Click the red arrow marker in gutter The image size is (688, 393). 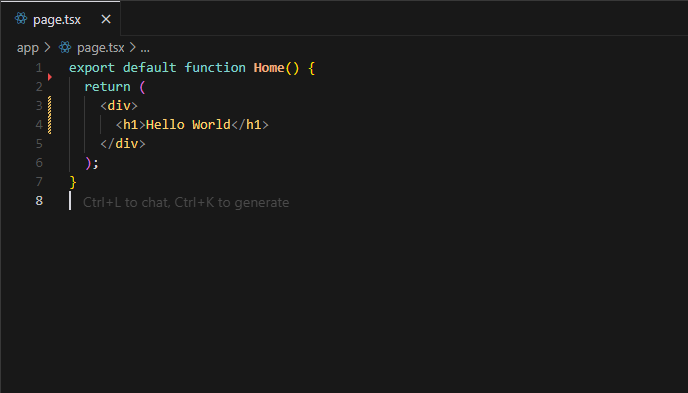(50, 77)
